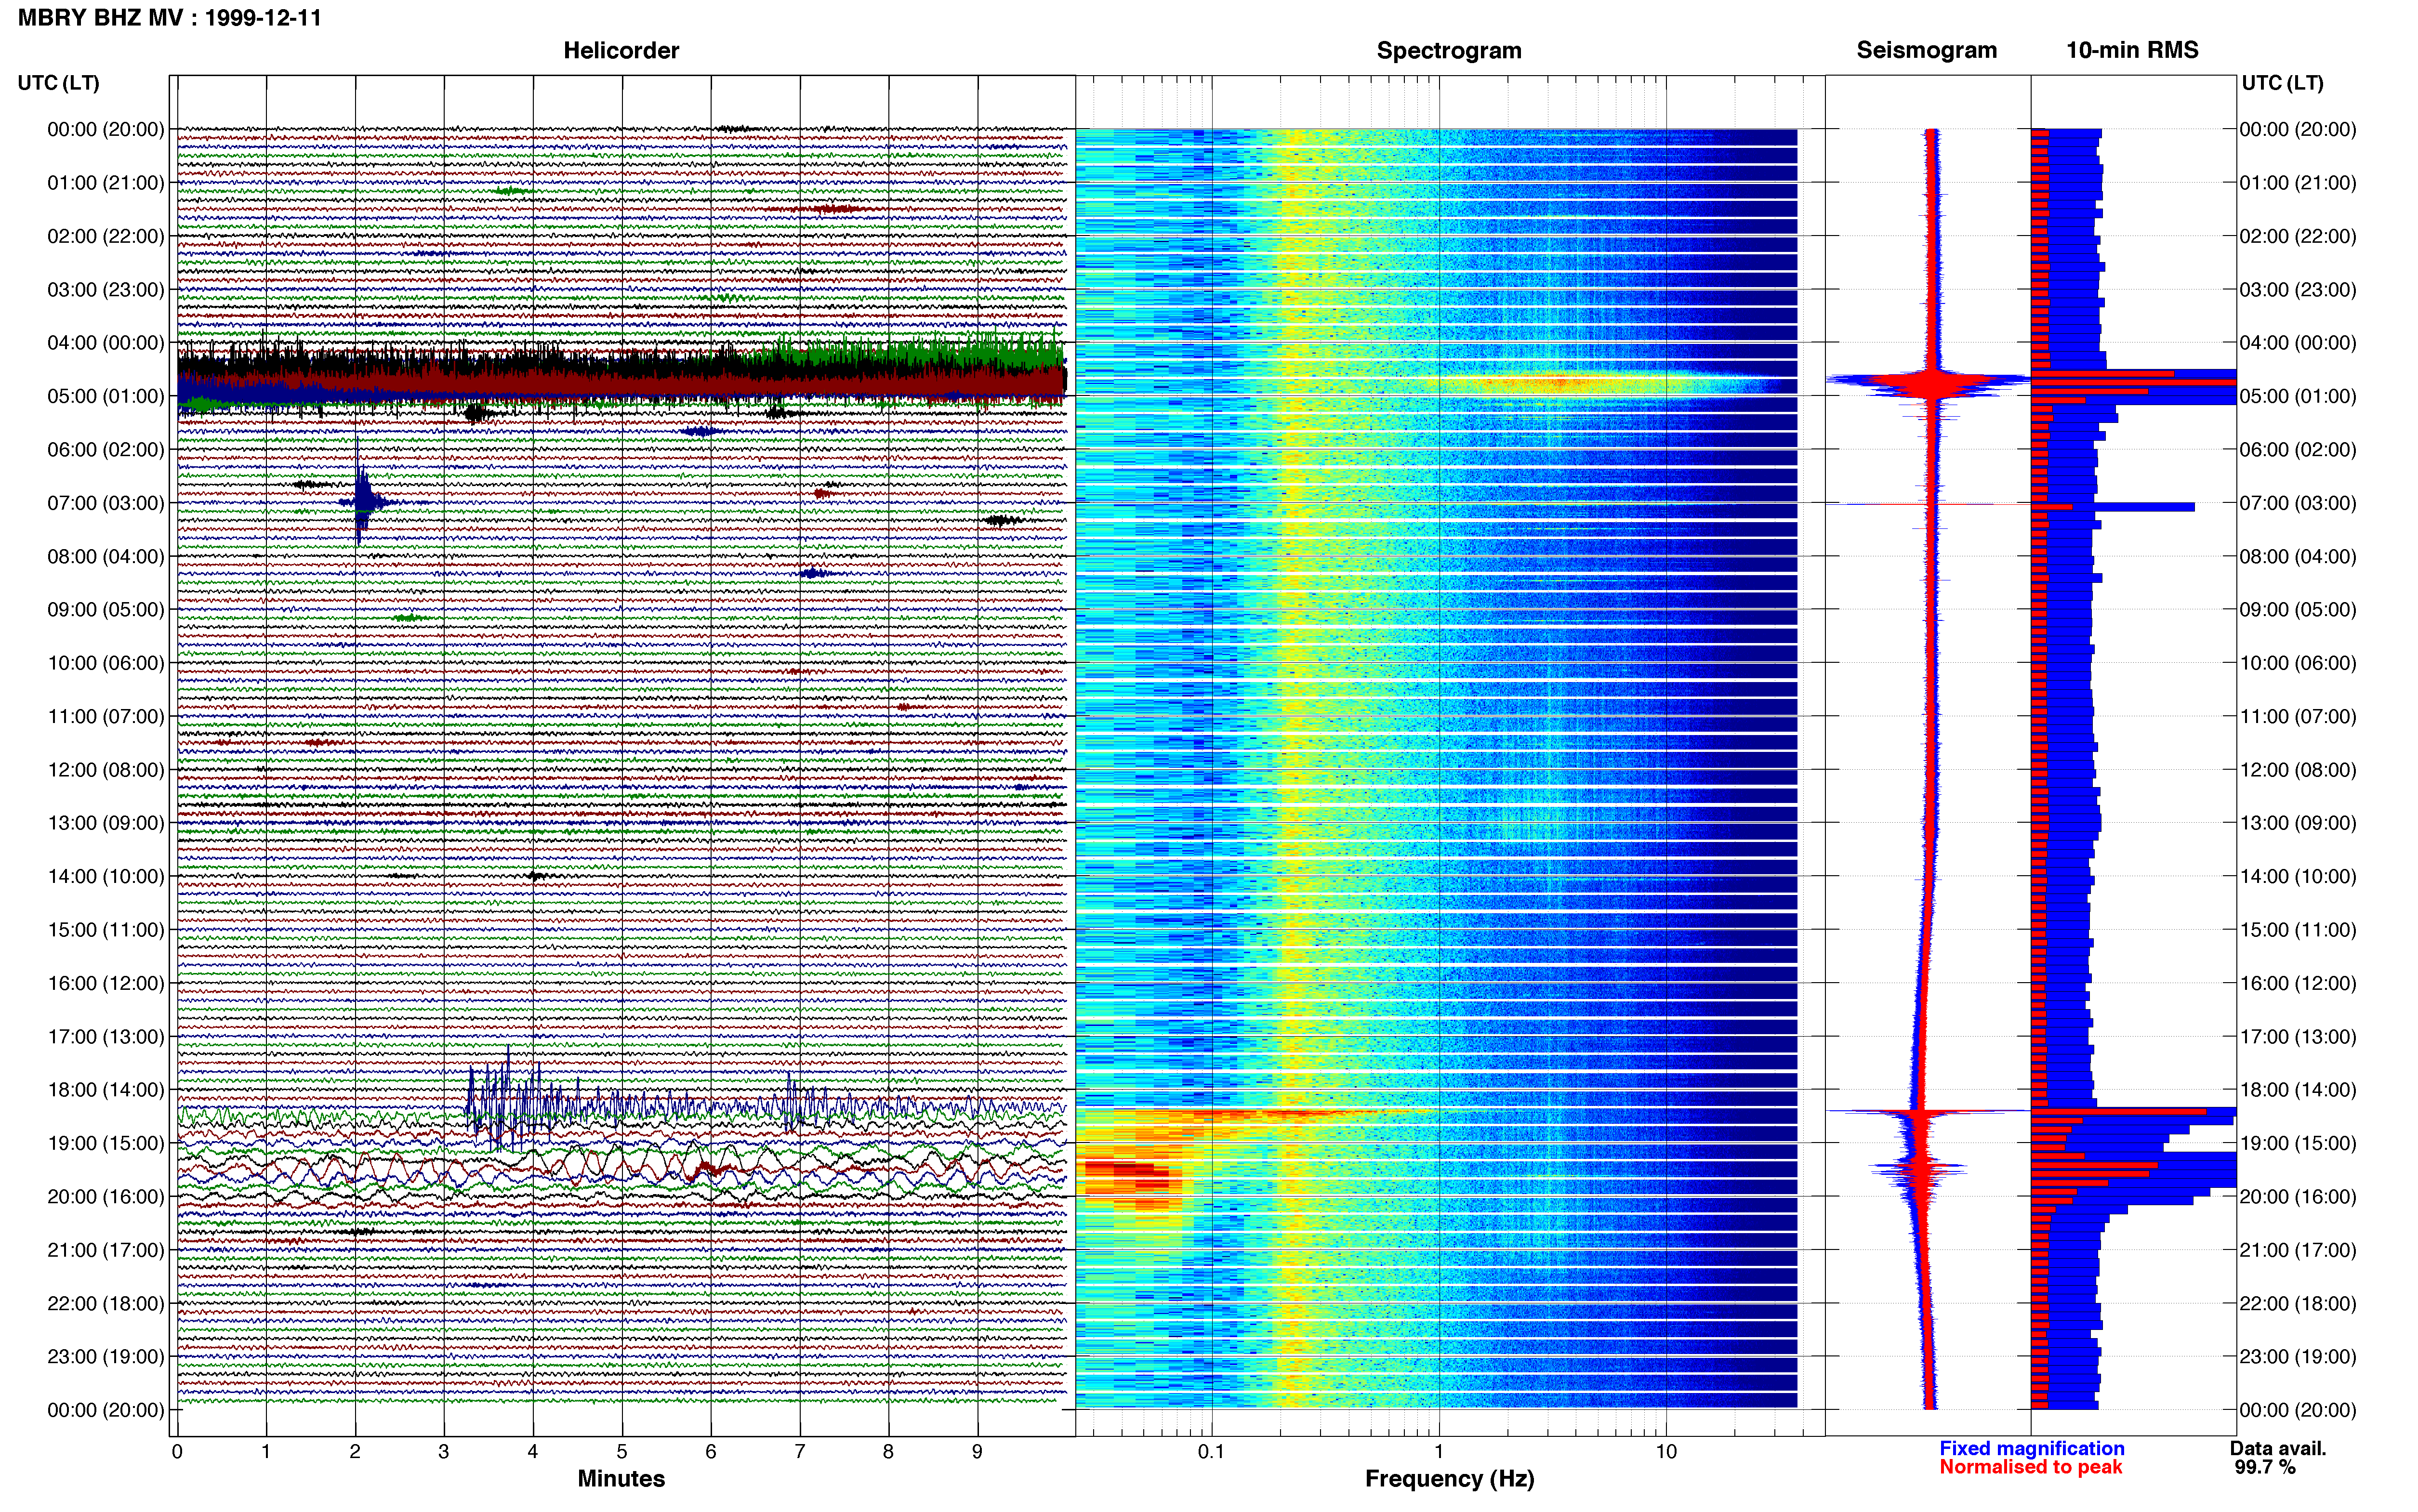The width and height of the screenshot is (2418, 1512).
Task: Select the Spectrogram panel heading
Action: [1449, 50]
